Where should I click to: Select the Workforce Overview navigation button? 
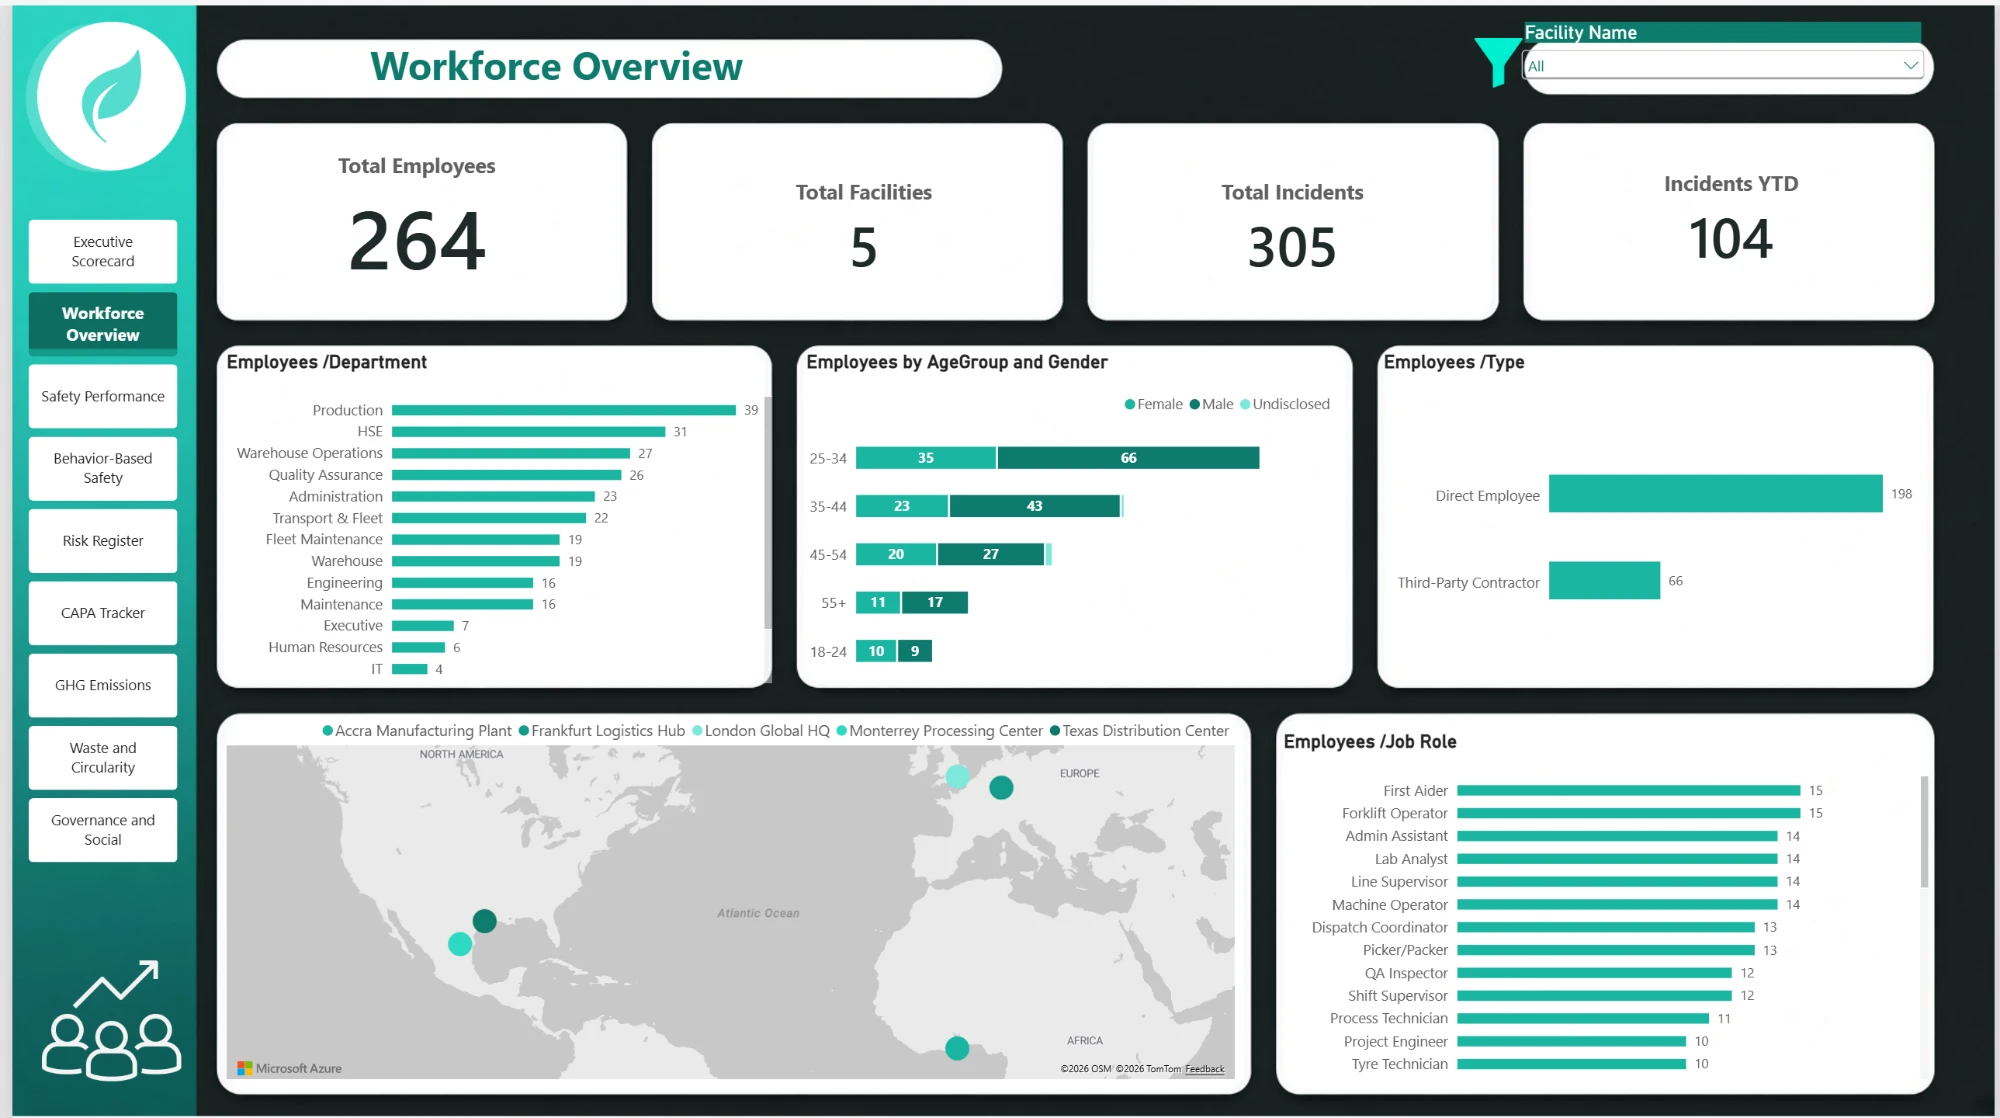(x=103, y=324)
